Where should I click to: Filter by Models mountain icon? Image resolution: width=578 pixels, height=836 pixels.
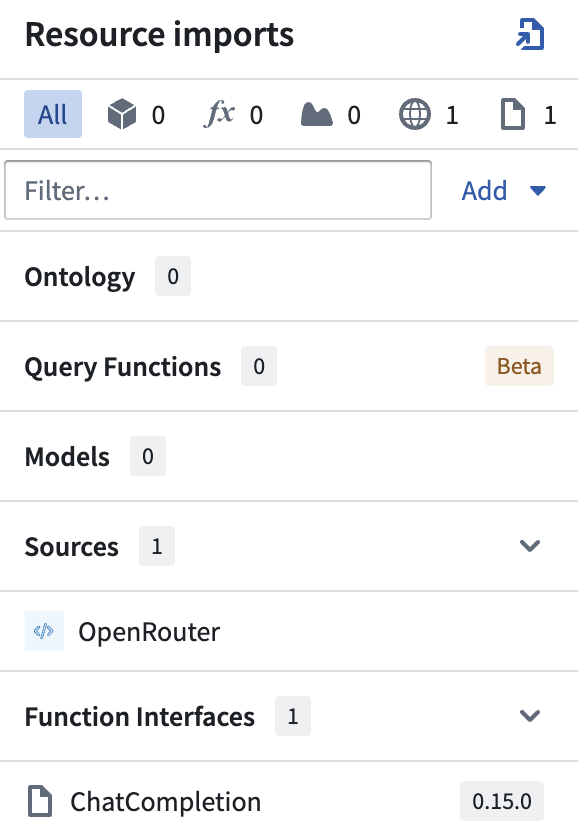pos(317,115)
